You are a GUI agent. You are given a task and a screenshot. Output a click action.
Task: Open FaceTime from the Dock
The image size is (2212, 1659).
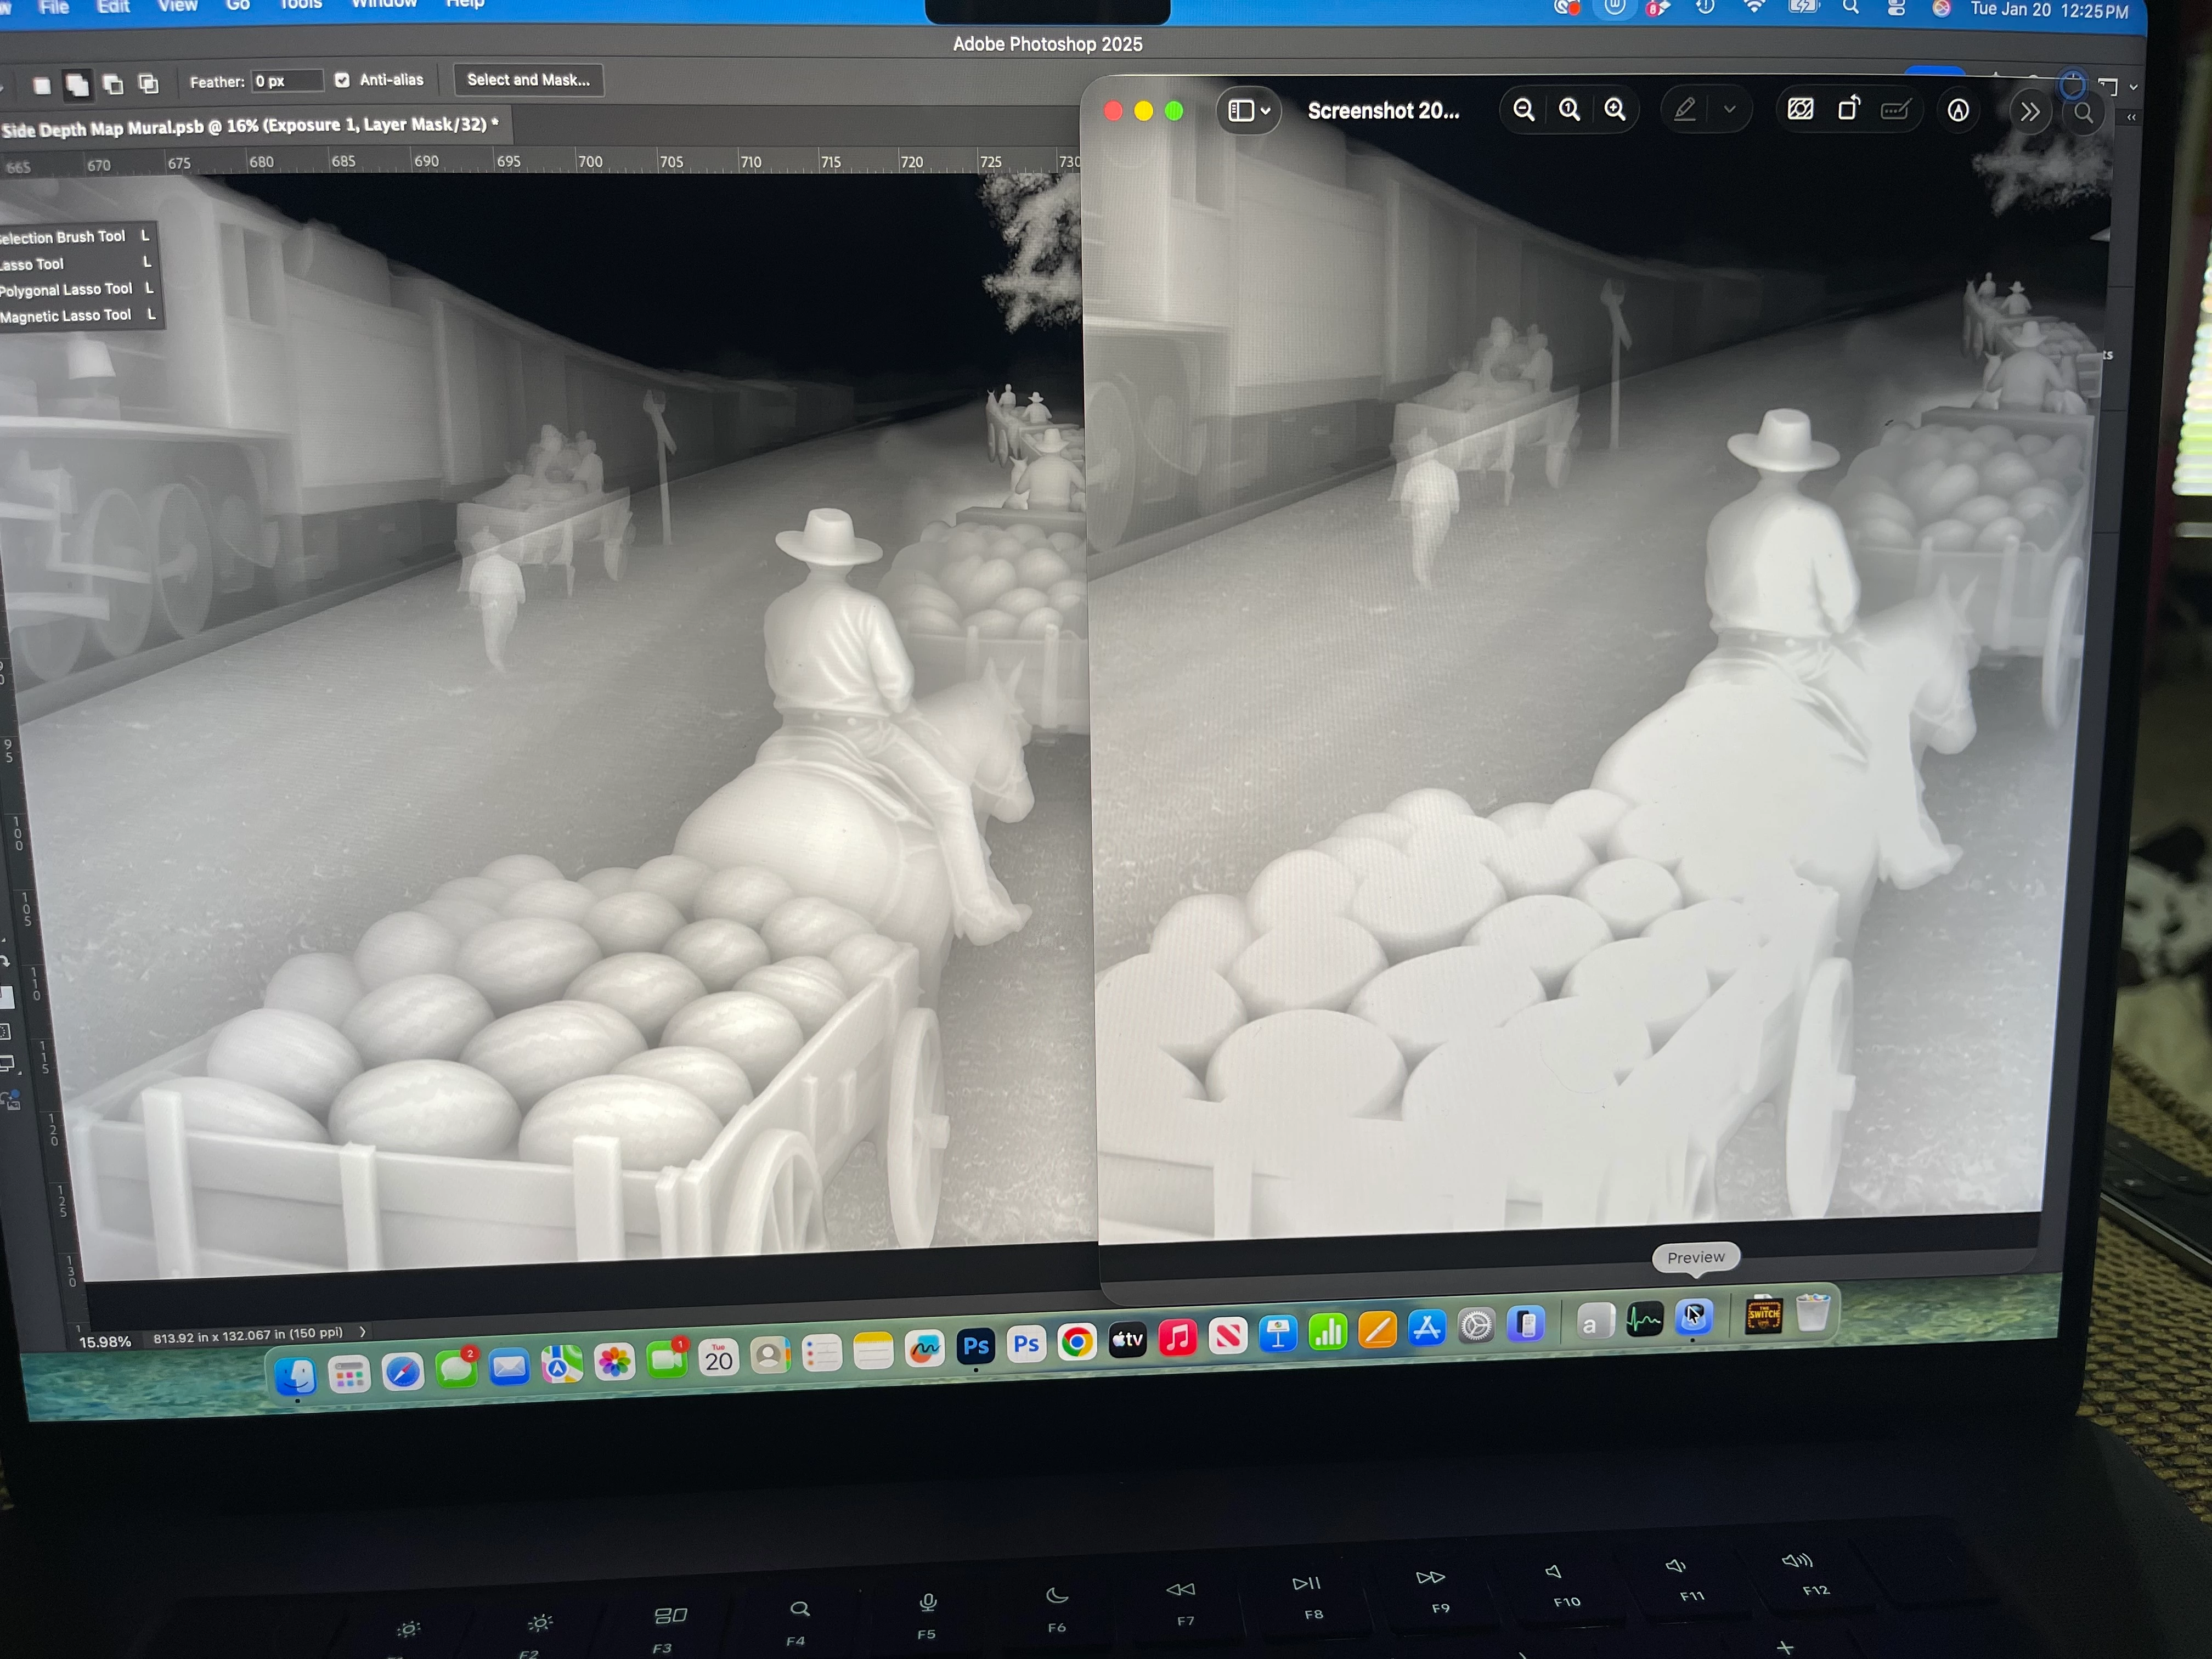(x=667, y=1359)
